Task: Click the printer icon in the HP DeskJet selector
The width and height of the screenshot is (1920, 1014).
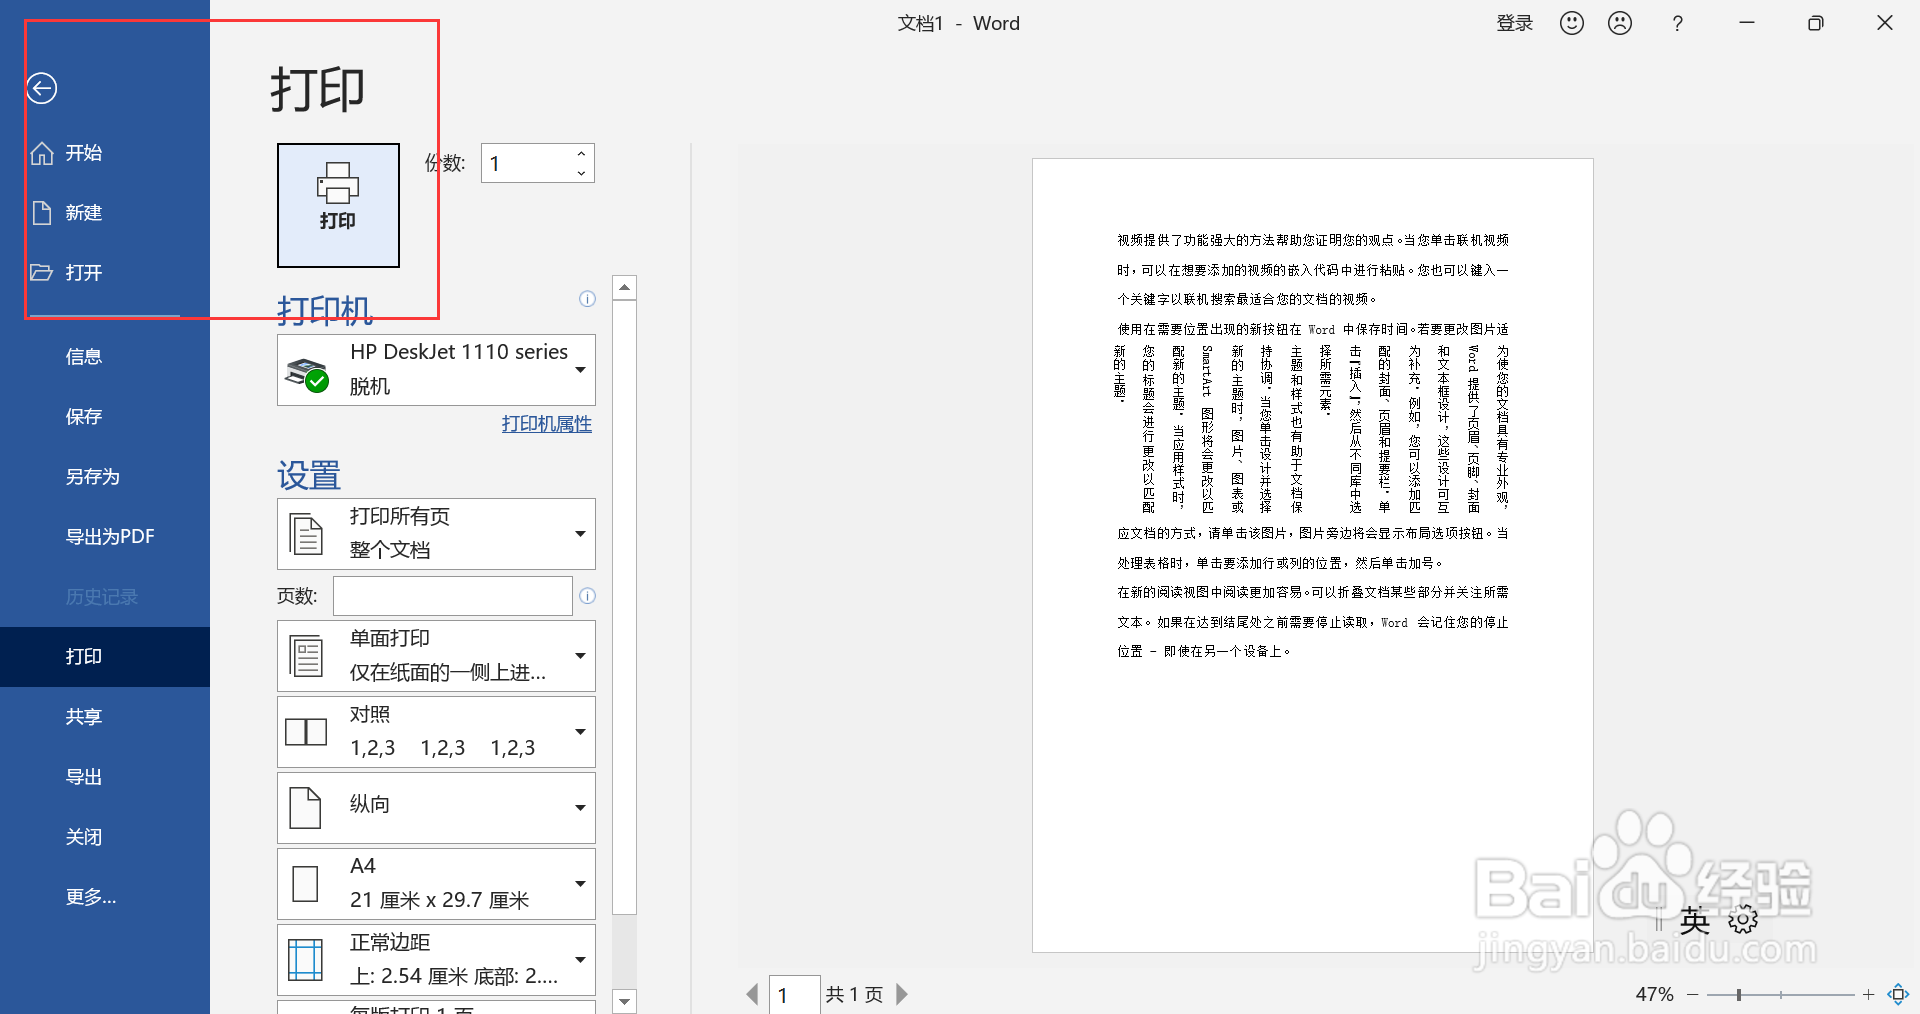Action: [x=308, y=374]
